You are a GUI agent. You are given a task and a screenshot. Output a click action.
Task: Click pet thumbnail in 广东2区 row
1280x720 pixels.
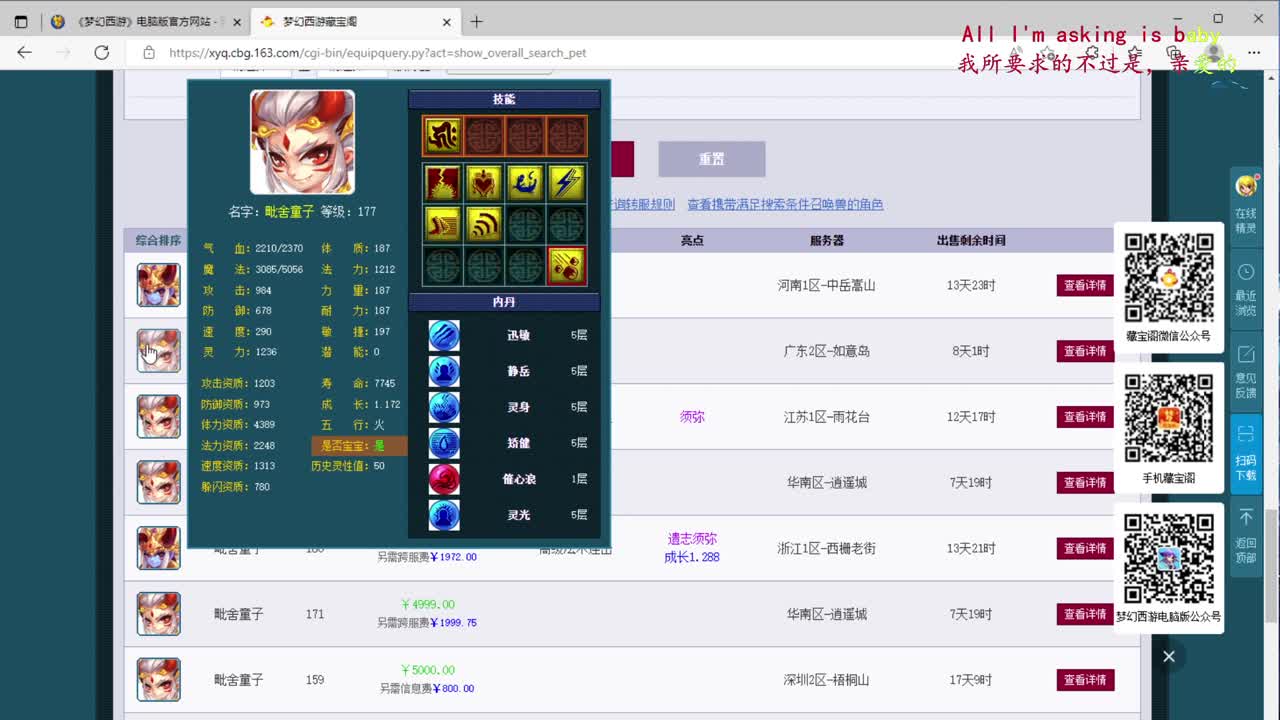tap(159, 351)
